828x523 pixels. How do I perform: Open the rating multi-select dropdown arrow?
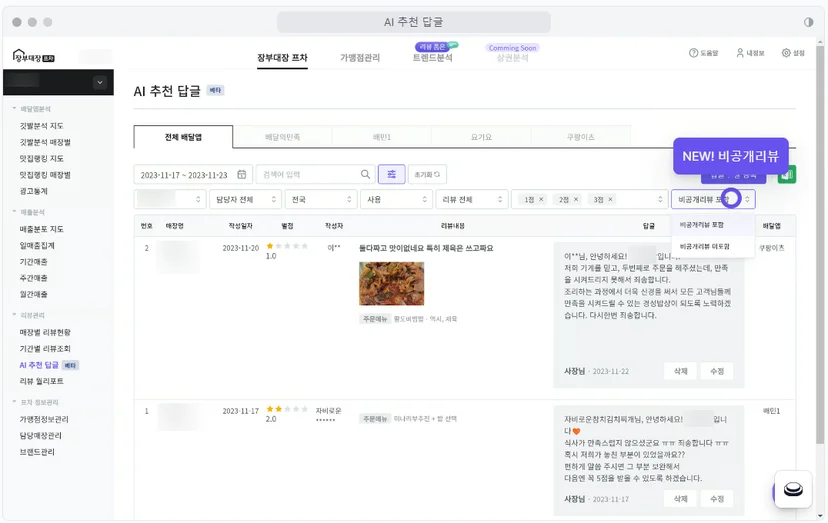[x=660, y=200]
